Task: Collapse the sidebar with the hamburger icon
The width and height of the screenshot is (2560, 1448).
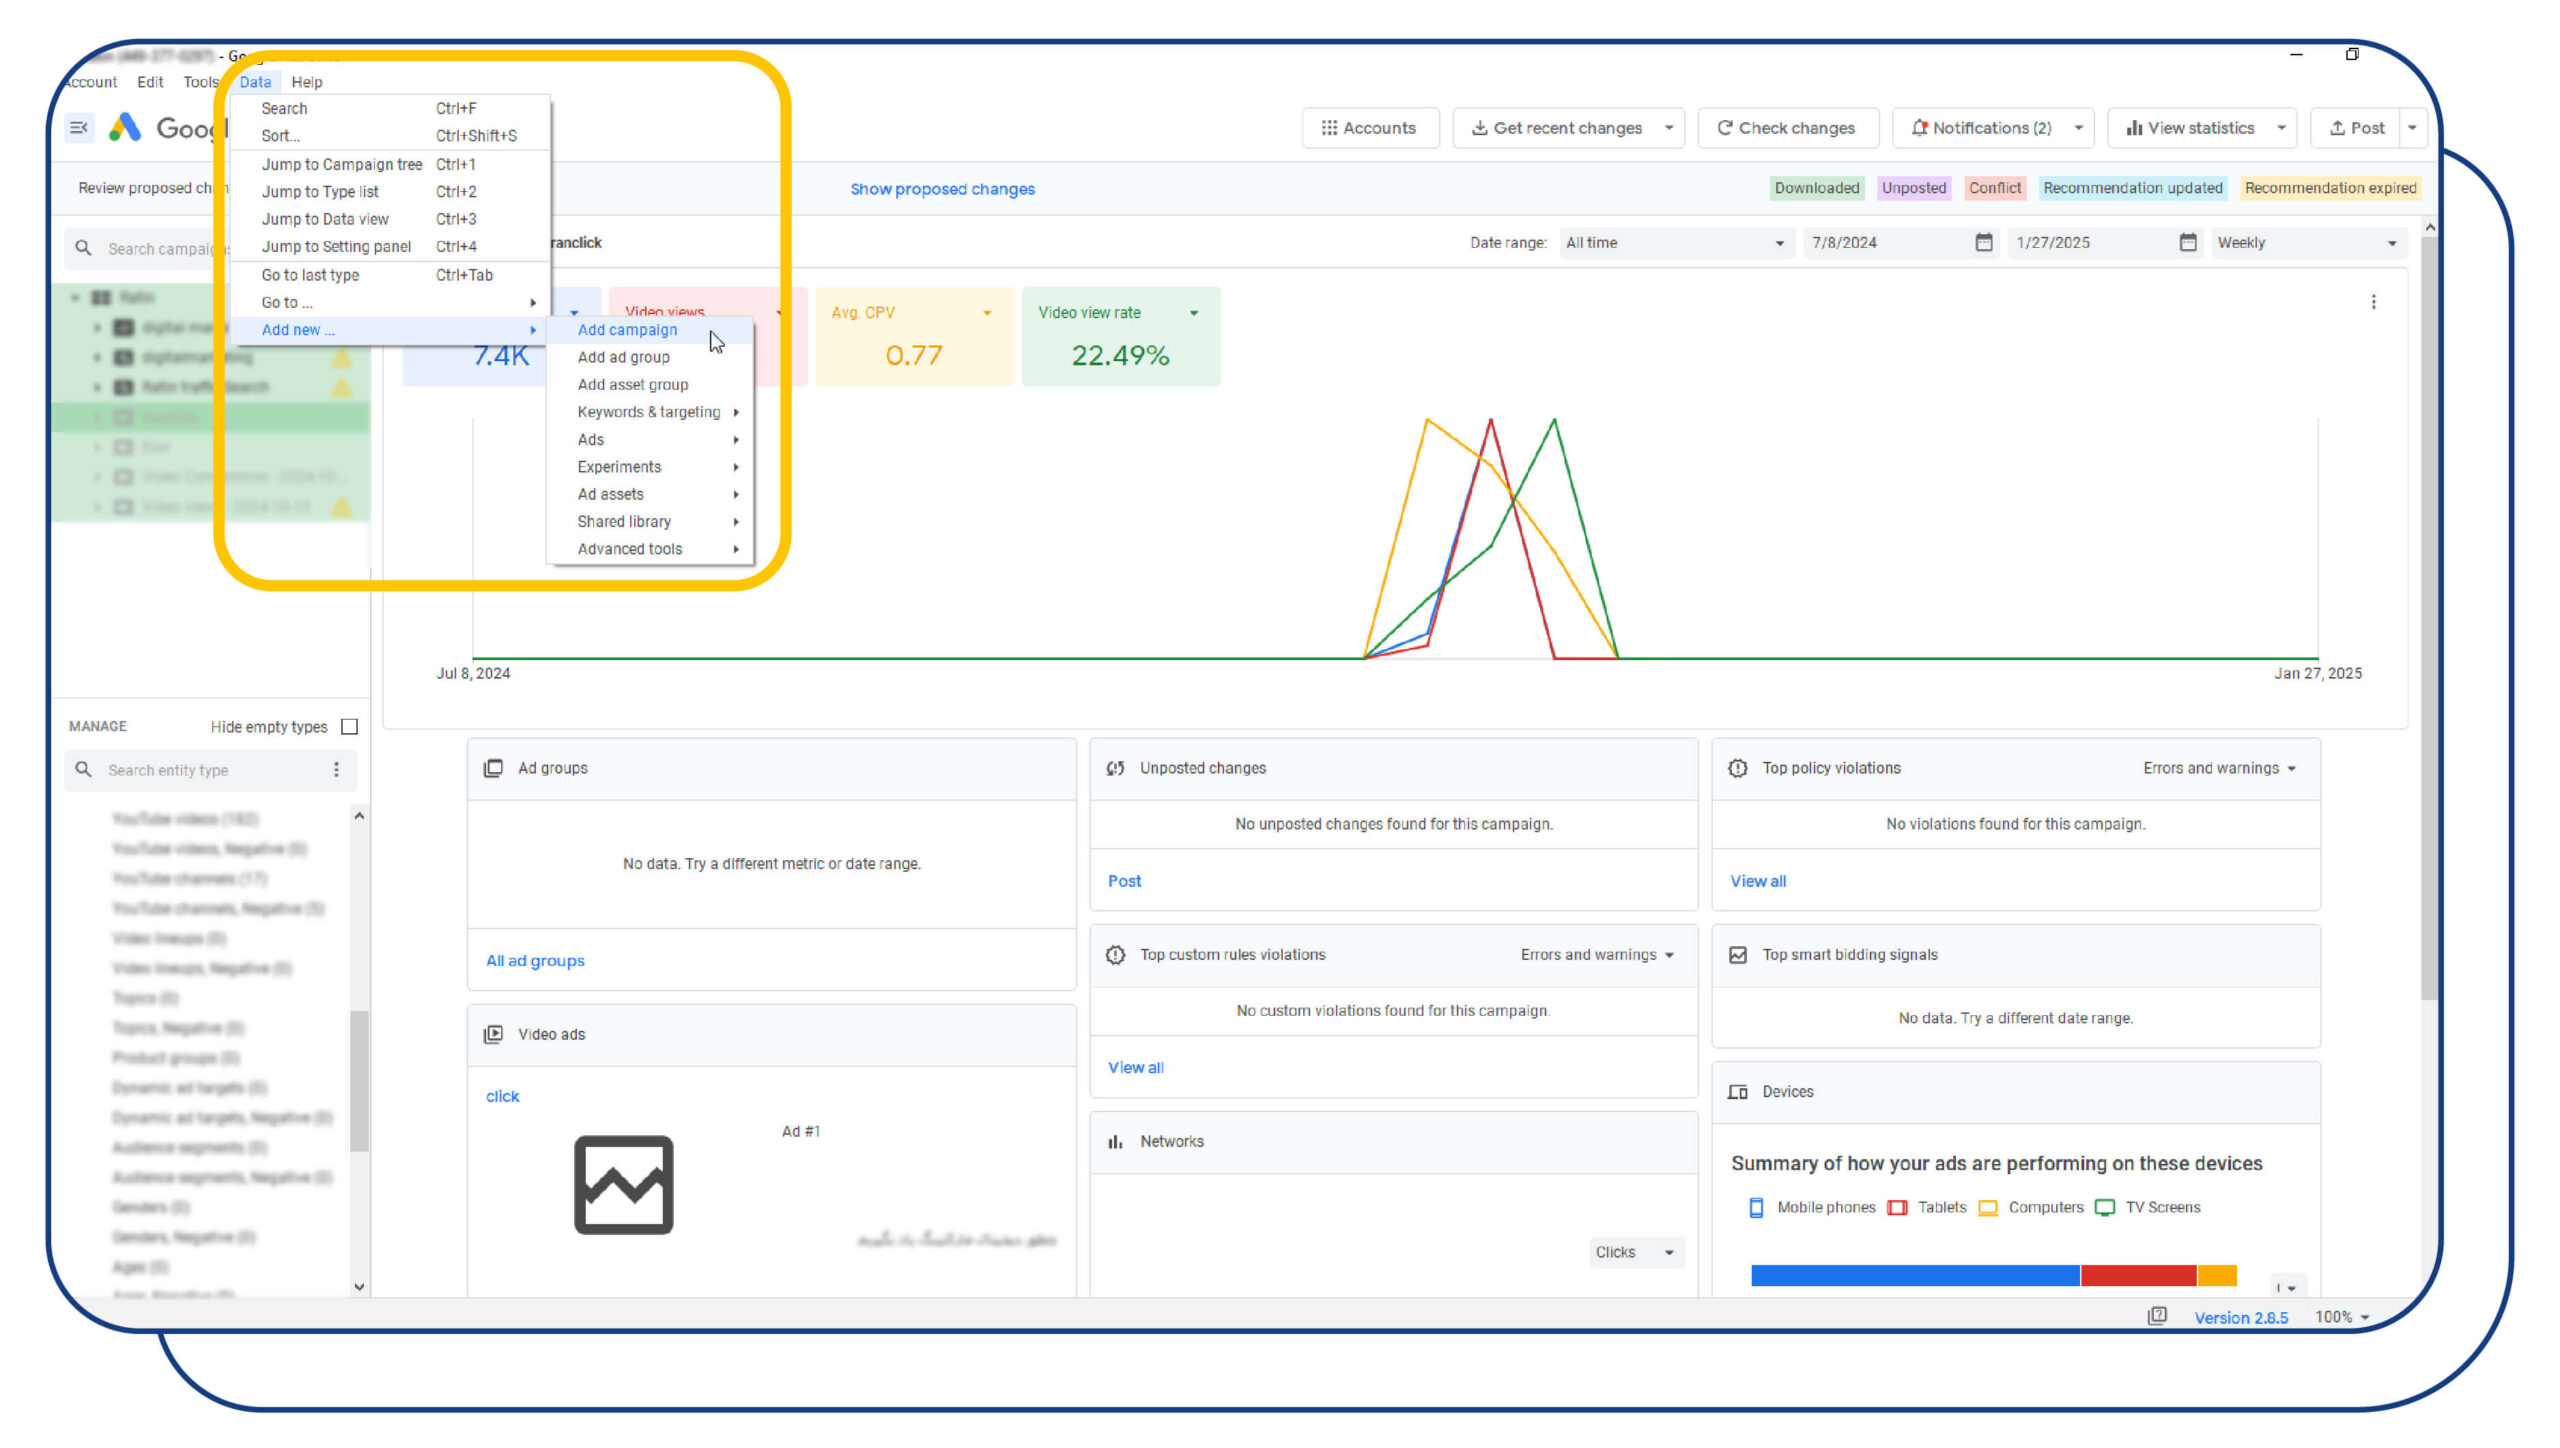Action: click(x=79, y=128)
